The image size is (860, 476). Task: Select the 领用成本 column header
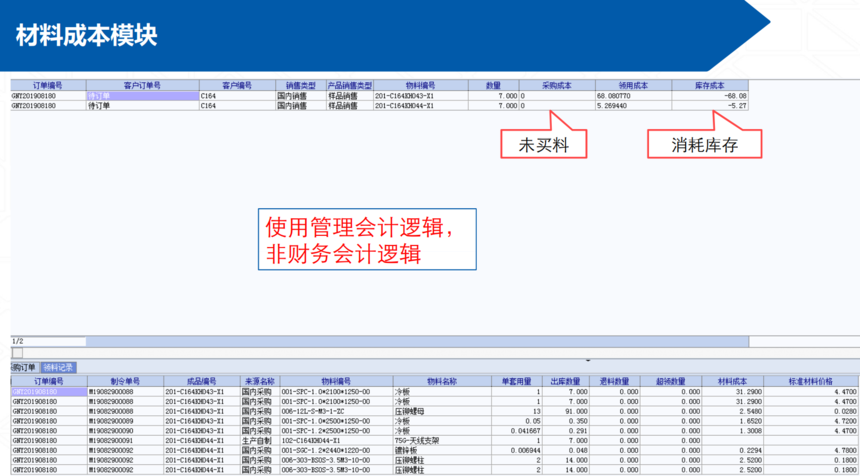click(633, 86)
